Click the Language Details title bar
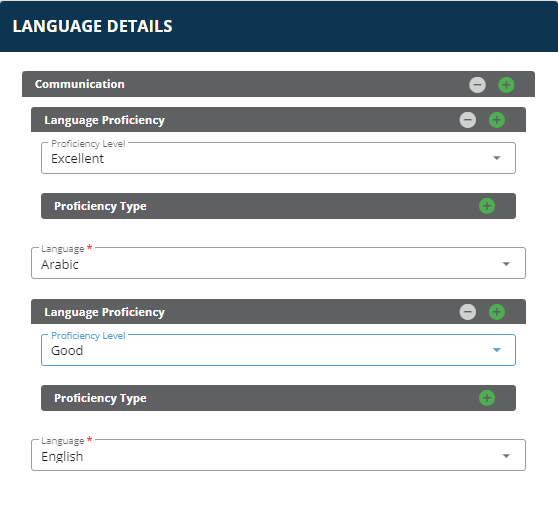 click(279, 26)
